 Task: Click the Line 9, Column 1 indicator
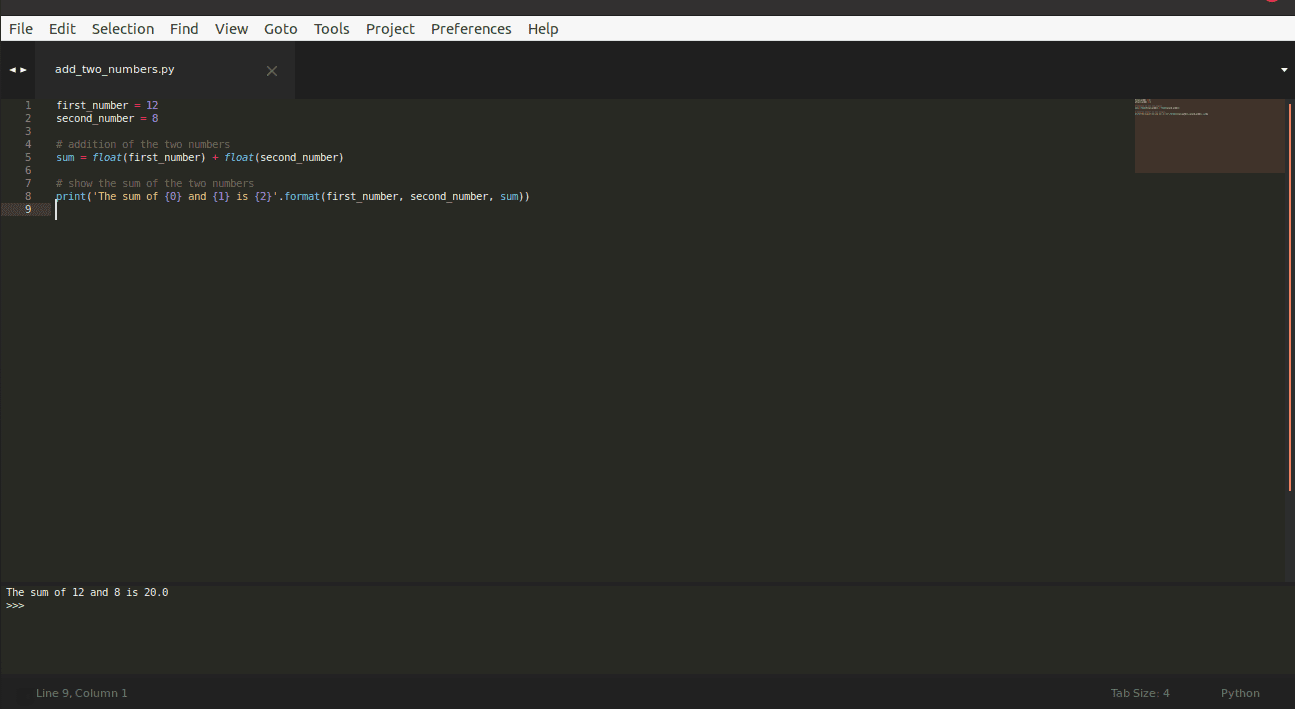point(81,692)
